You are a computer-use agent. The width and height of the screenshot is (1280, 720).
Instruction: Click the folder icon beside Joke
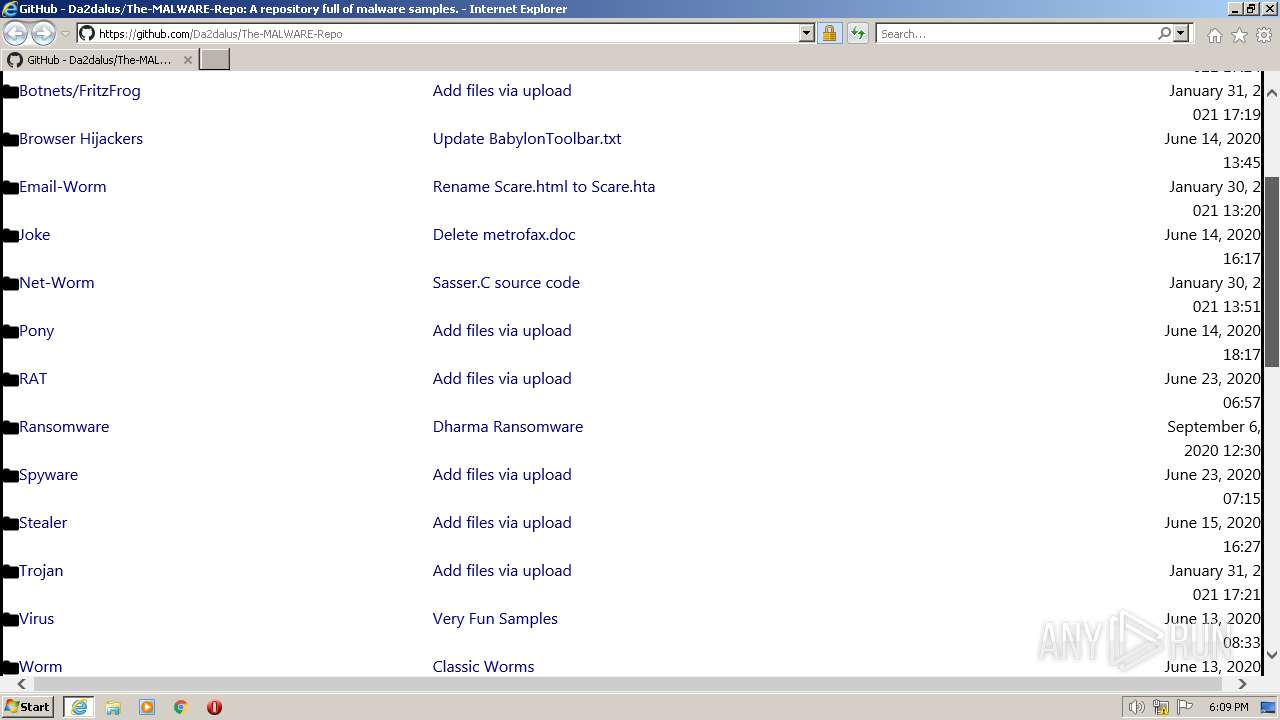pos(10,236)
